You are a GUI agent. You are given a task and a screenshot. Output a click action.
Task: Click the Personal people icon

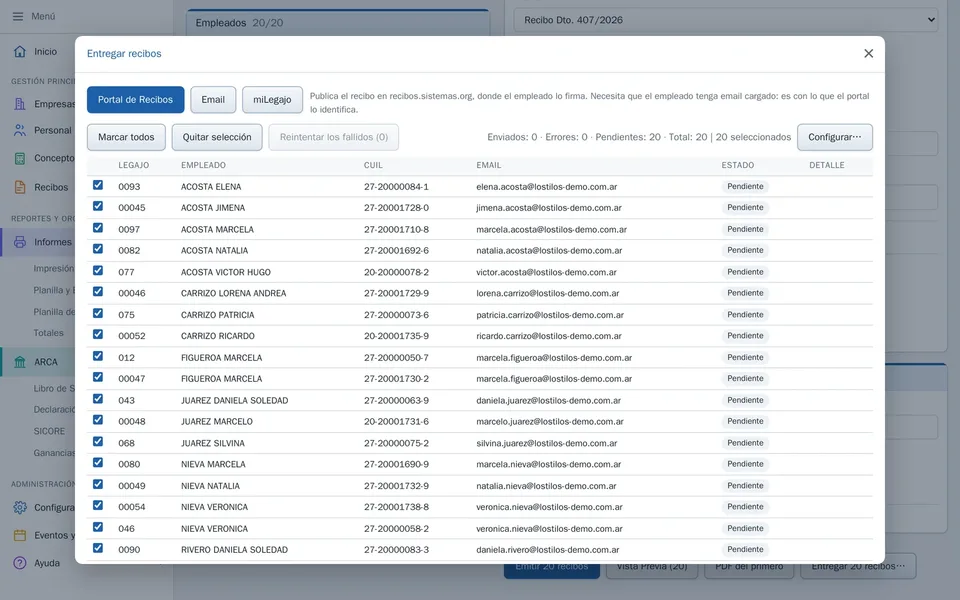(x=20, y=130)
